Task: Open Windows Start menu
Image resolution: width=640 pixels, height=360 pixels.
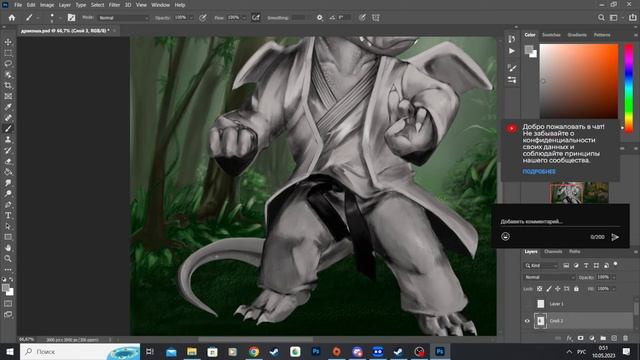Action: tap(9, 352)
